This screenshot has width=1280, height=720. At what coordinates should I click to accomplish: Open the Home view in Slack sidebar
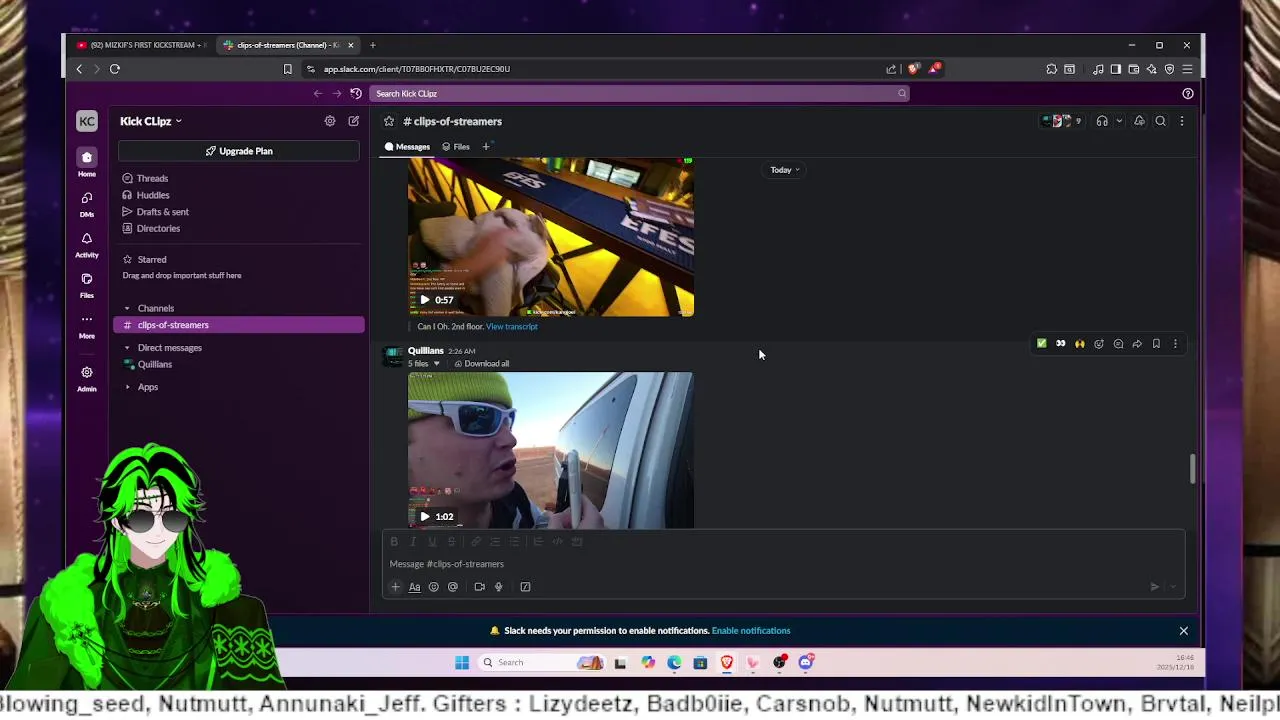point(87,162)
